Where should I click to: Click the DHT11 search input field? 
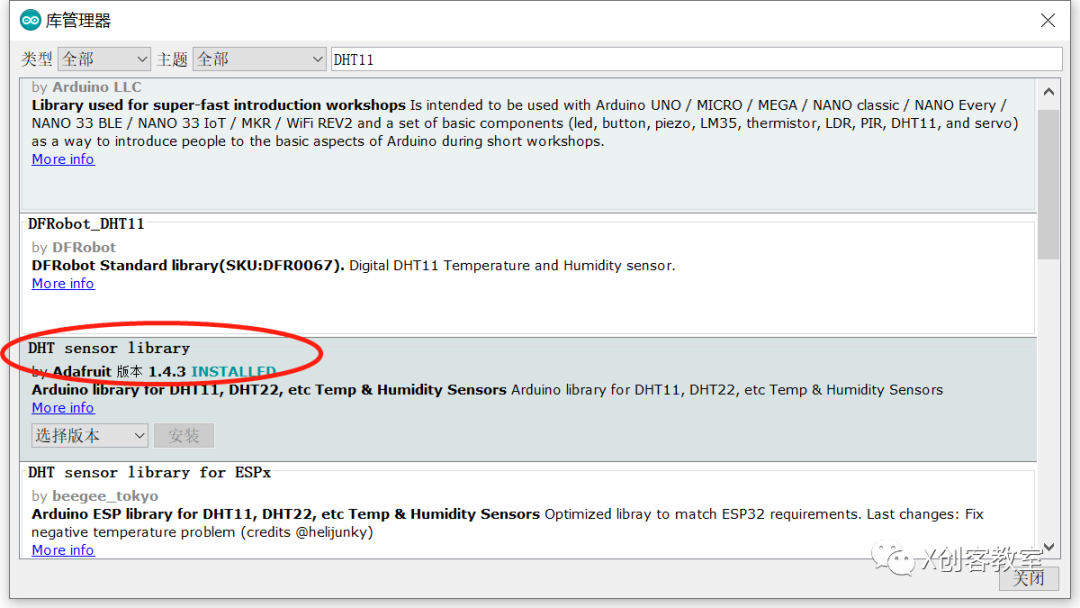(696, 59)
